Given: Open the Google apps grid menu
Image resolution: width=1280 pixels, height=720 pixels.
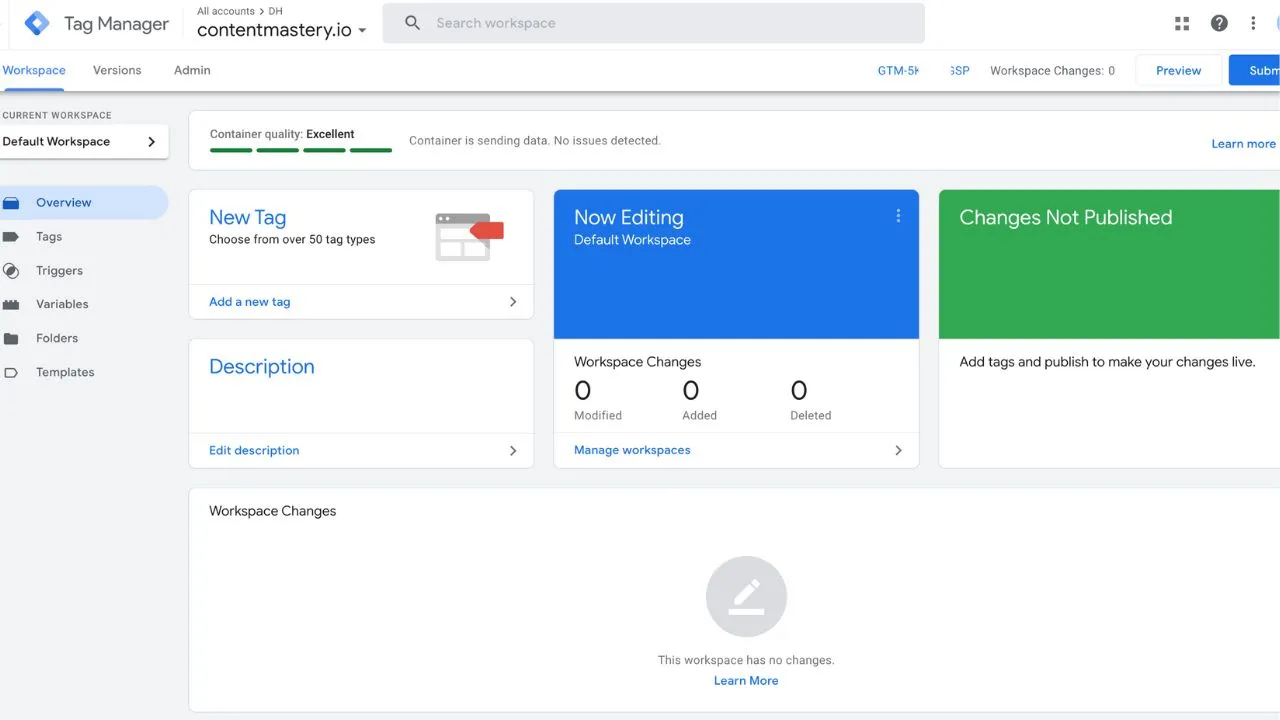Looking at the screenshot, I should coord(1181,22).
